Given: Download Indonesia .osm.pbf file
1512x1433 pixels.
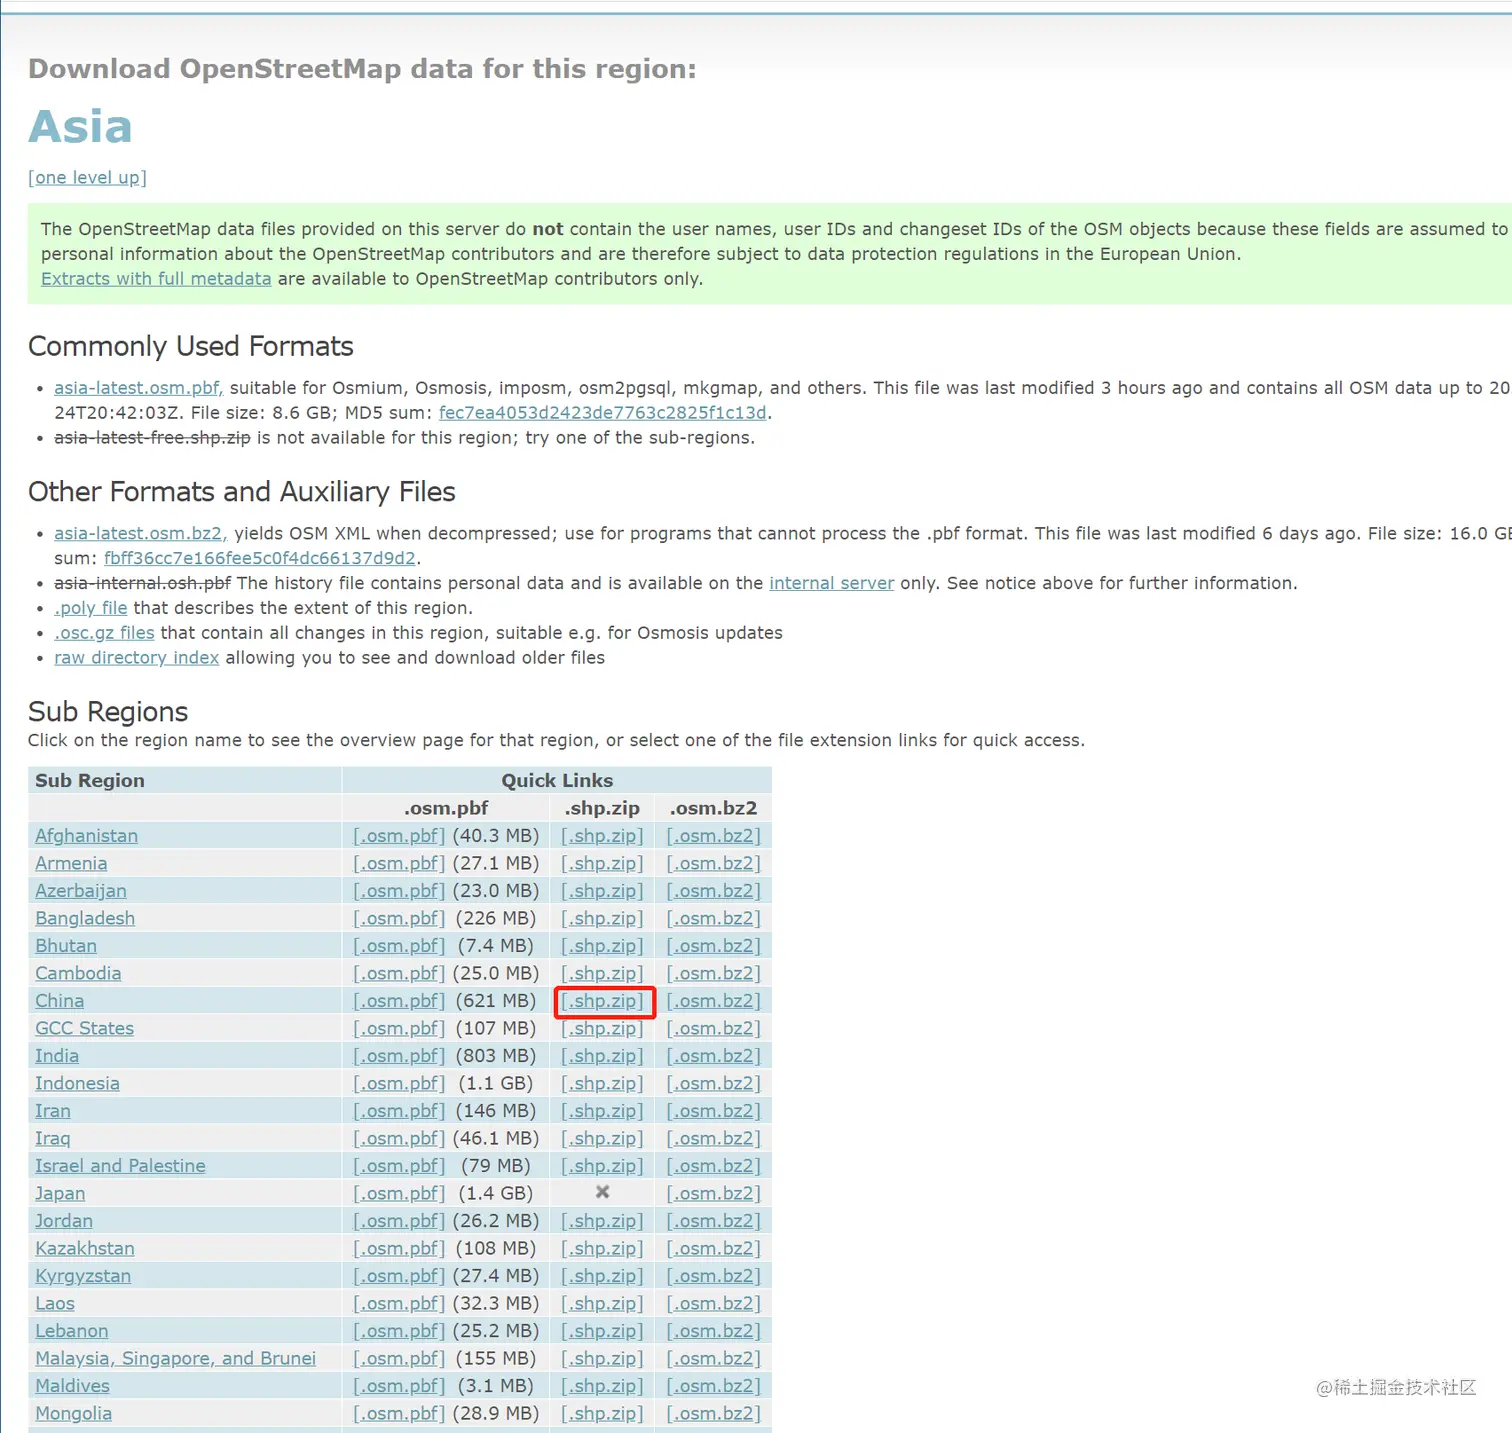Looking at the screenshot, I should point(399,1083).
